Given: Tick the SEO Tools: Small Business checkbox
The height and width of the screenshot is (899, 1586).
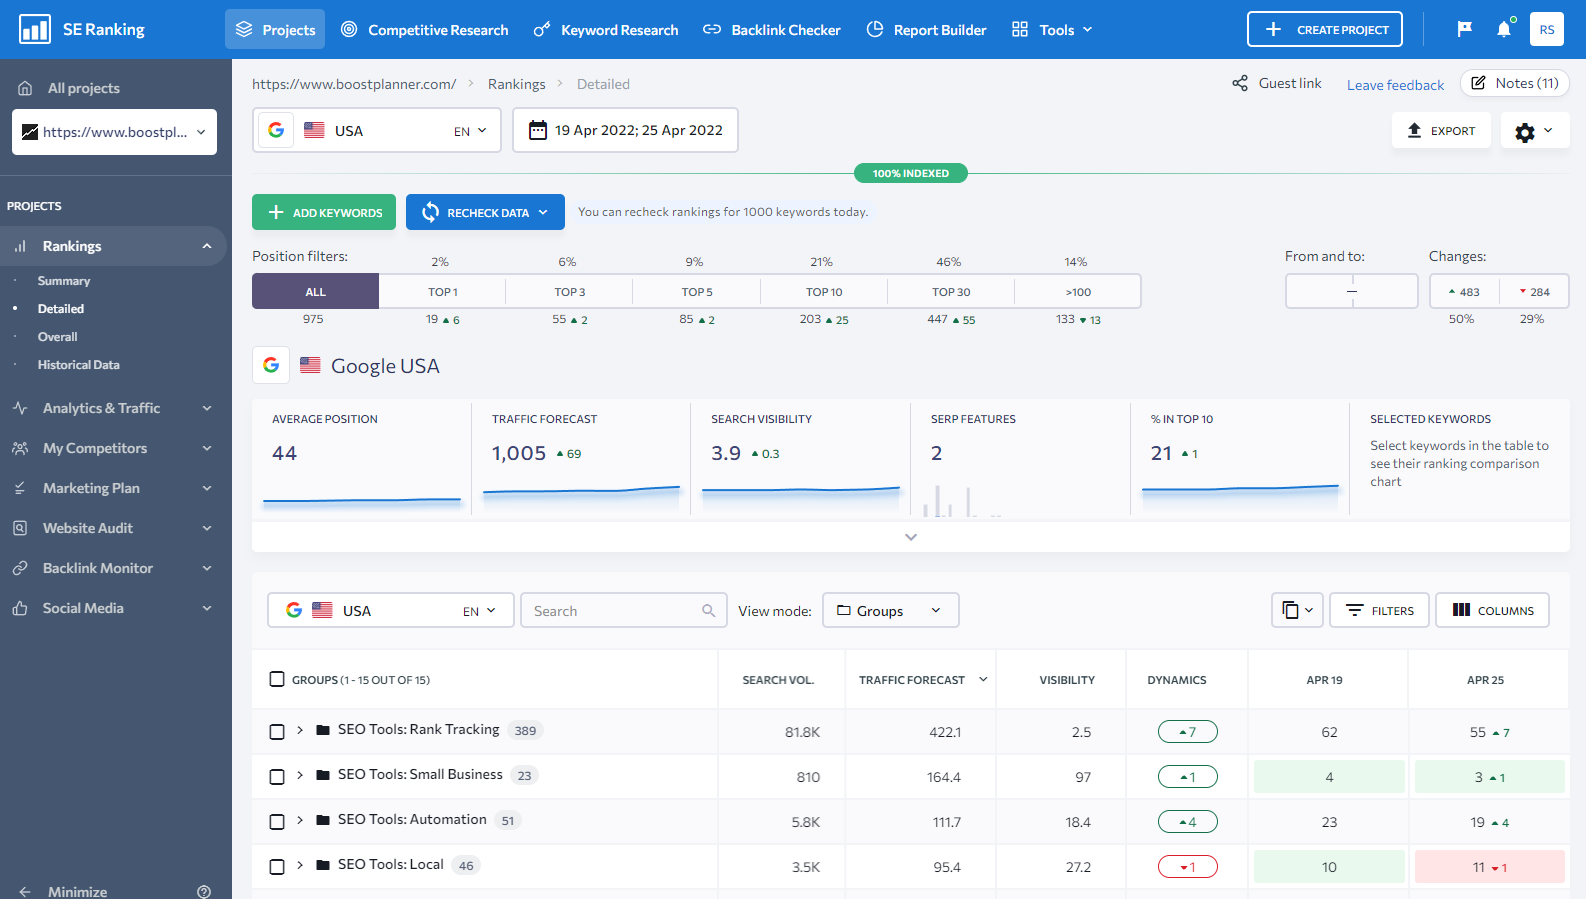Looking at the screenshot, I should coord(277,777).
